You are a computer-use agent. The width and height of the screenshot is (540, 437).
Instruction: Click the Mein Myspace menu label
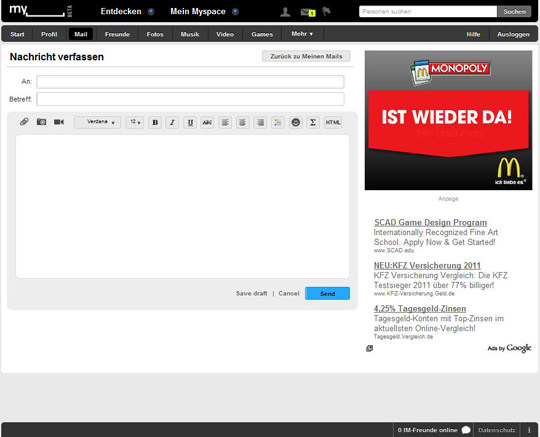(198, 11)
